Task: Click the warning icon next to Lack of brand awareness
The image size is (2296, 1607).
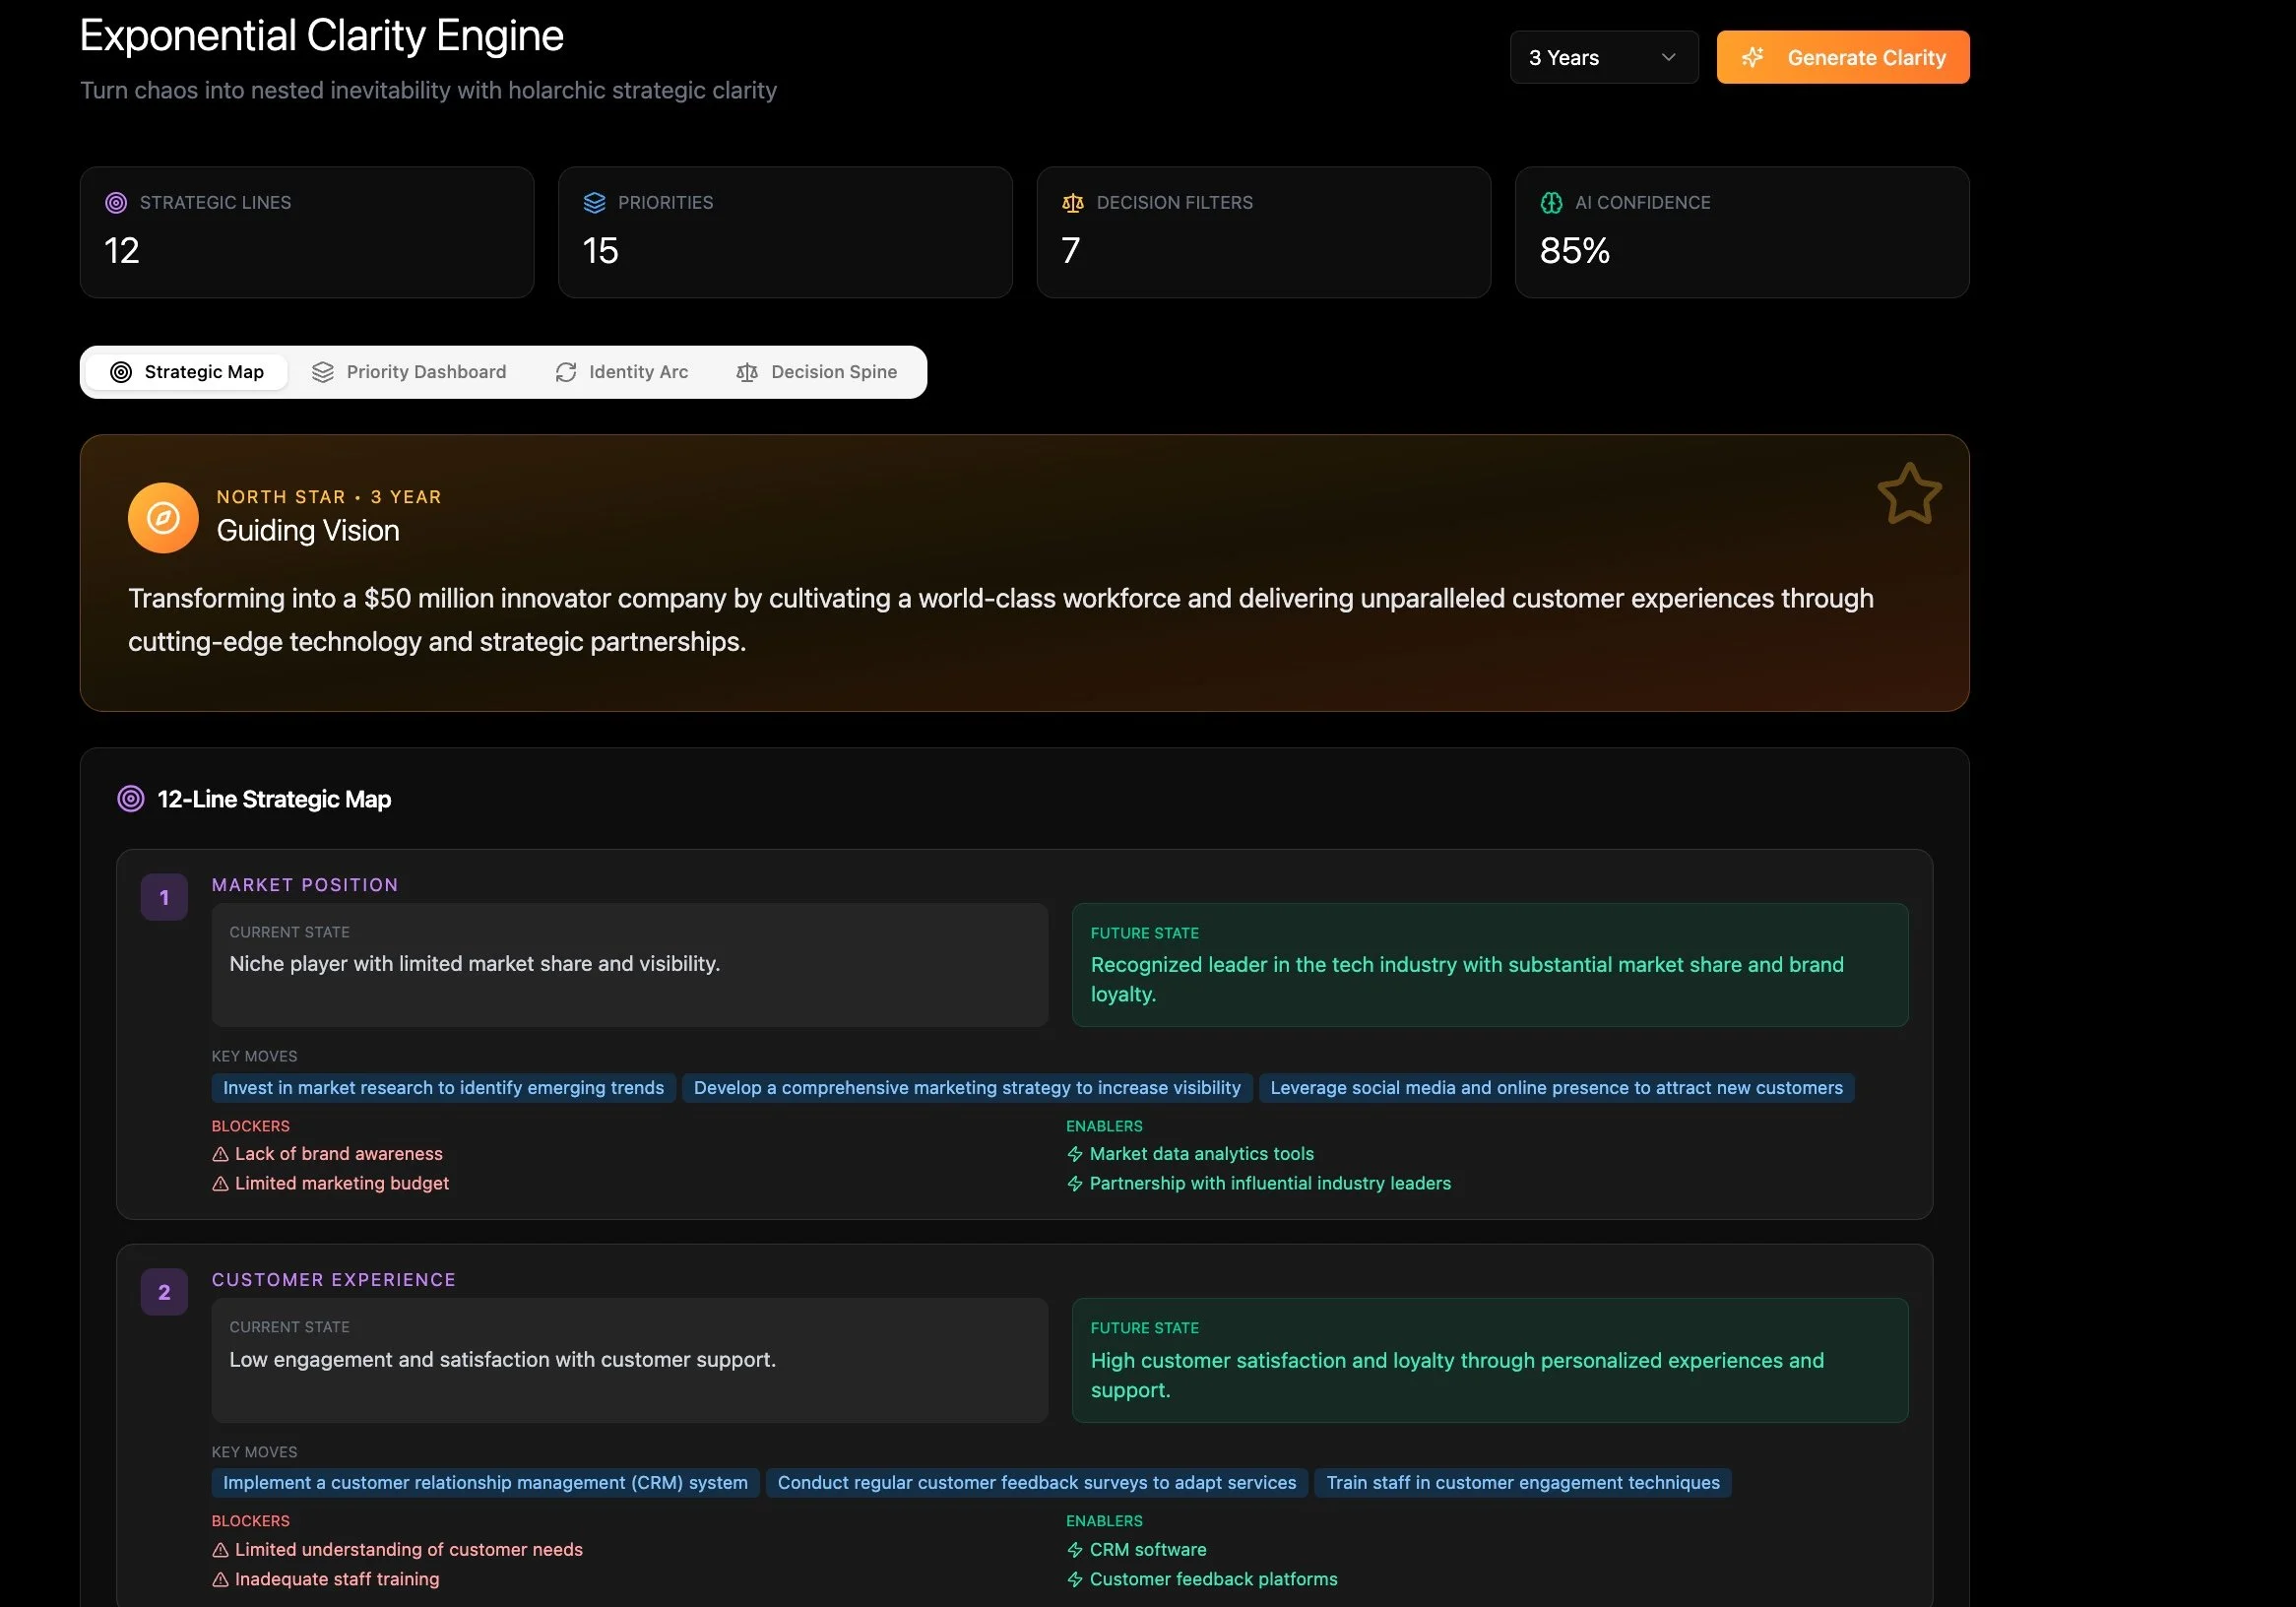Action: pos(221,1154)
